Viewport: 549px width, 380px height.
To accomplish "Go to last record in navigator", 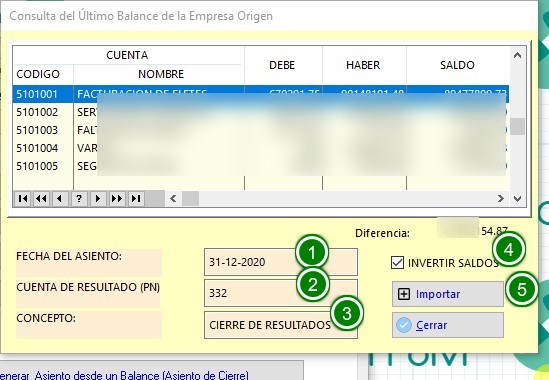I will coord(136,199).
